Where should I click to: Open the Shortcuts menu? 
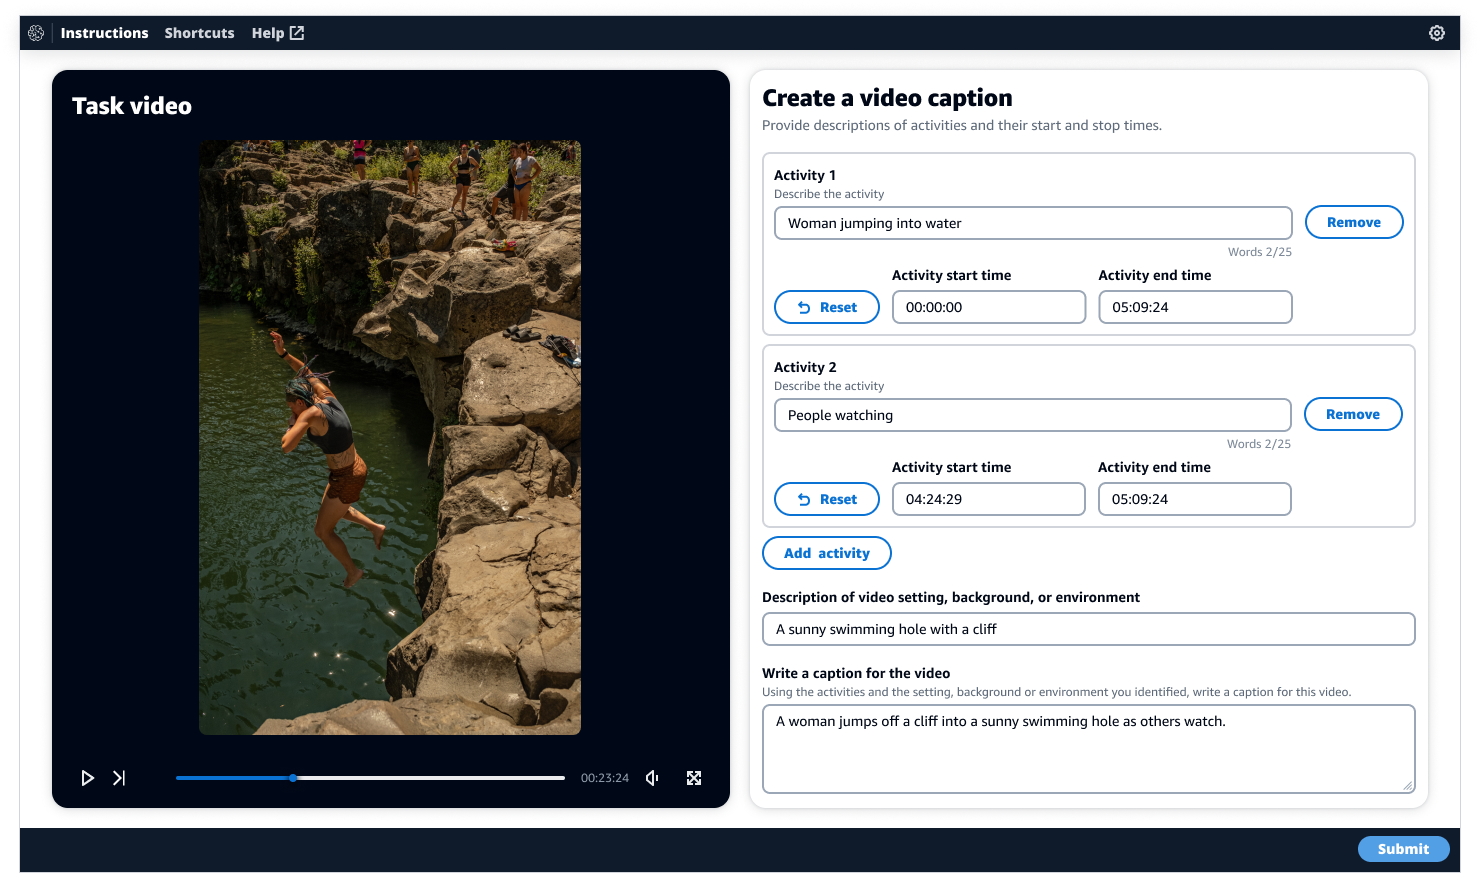[x=199, y=32]
